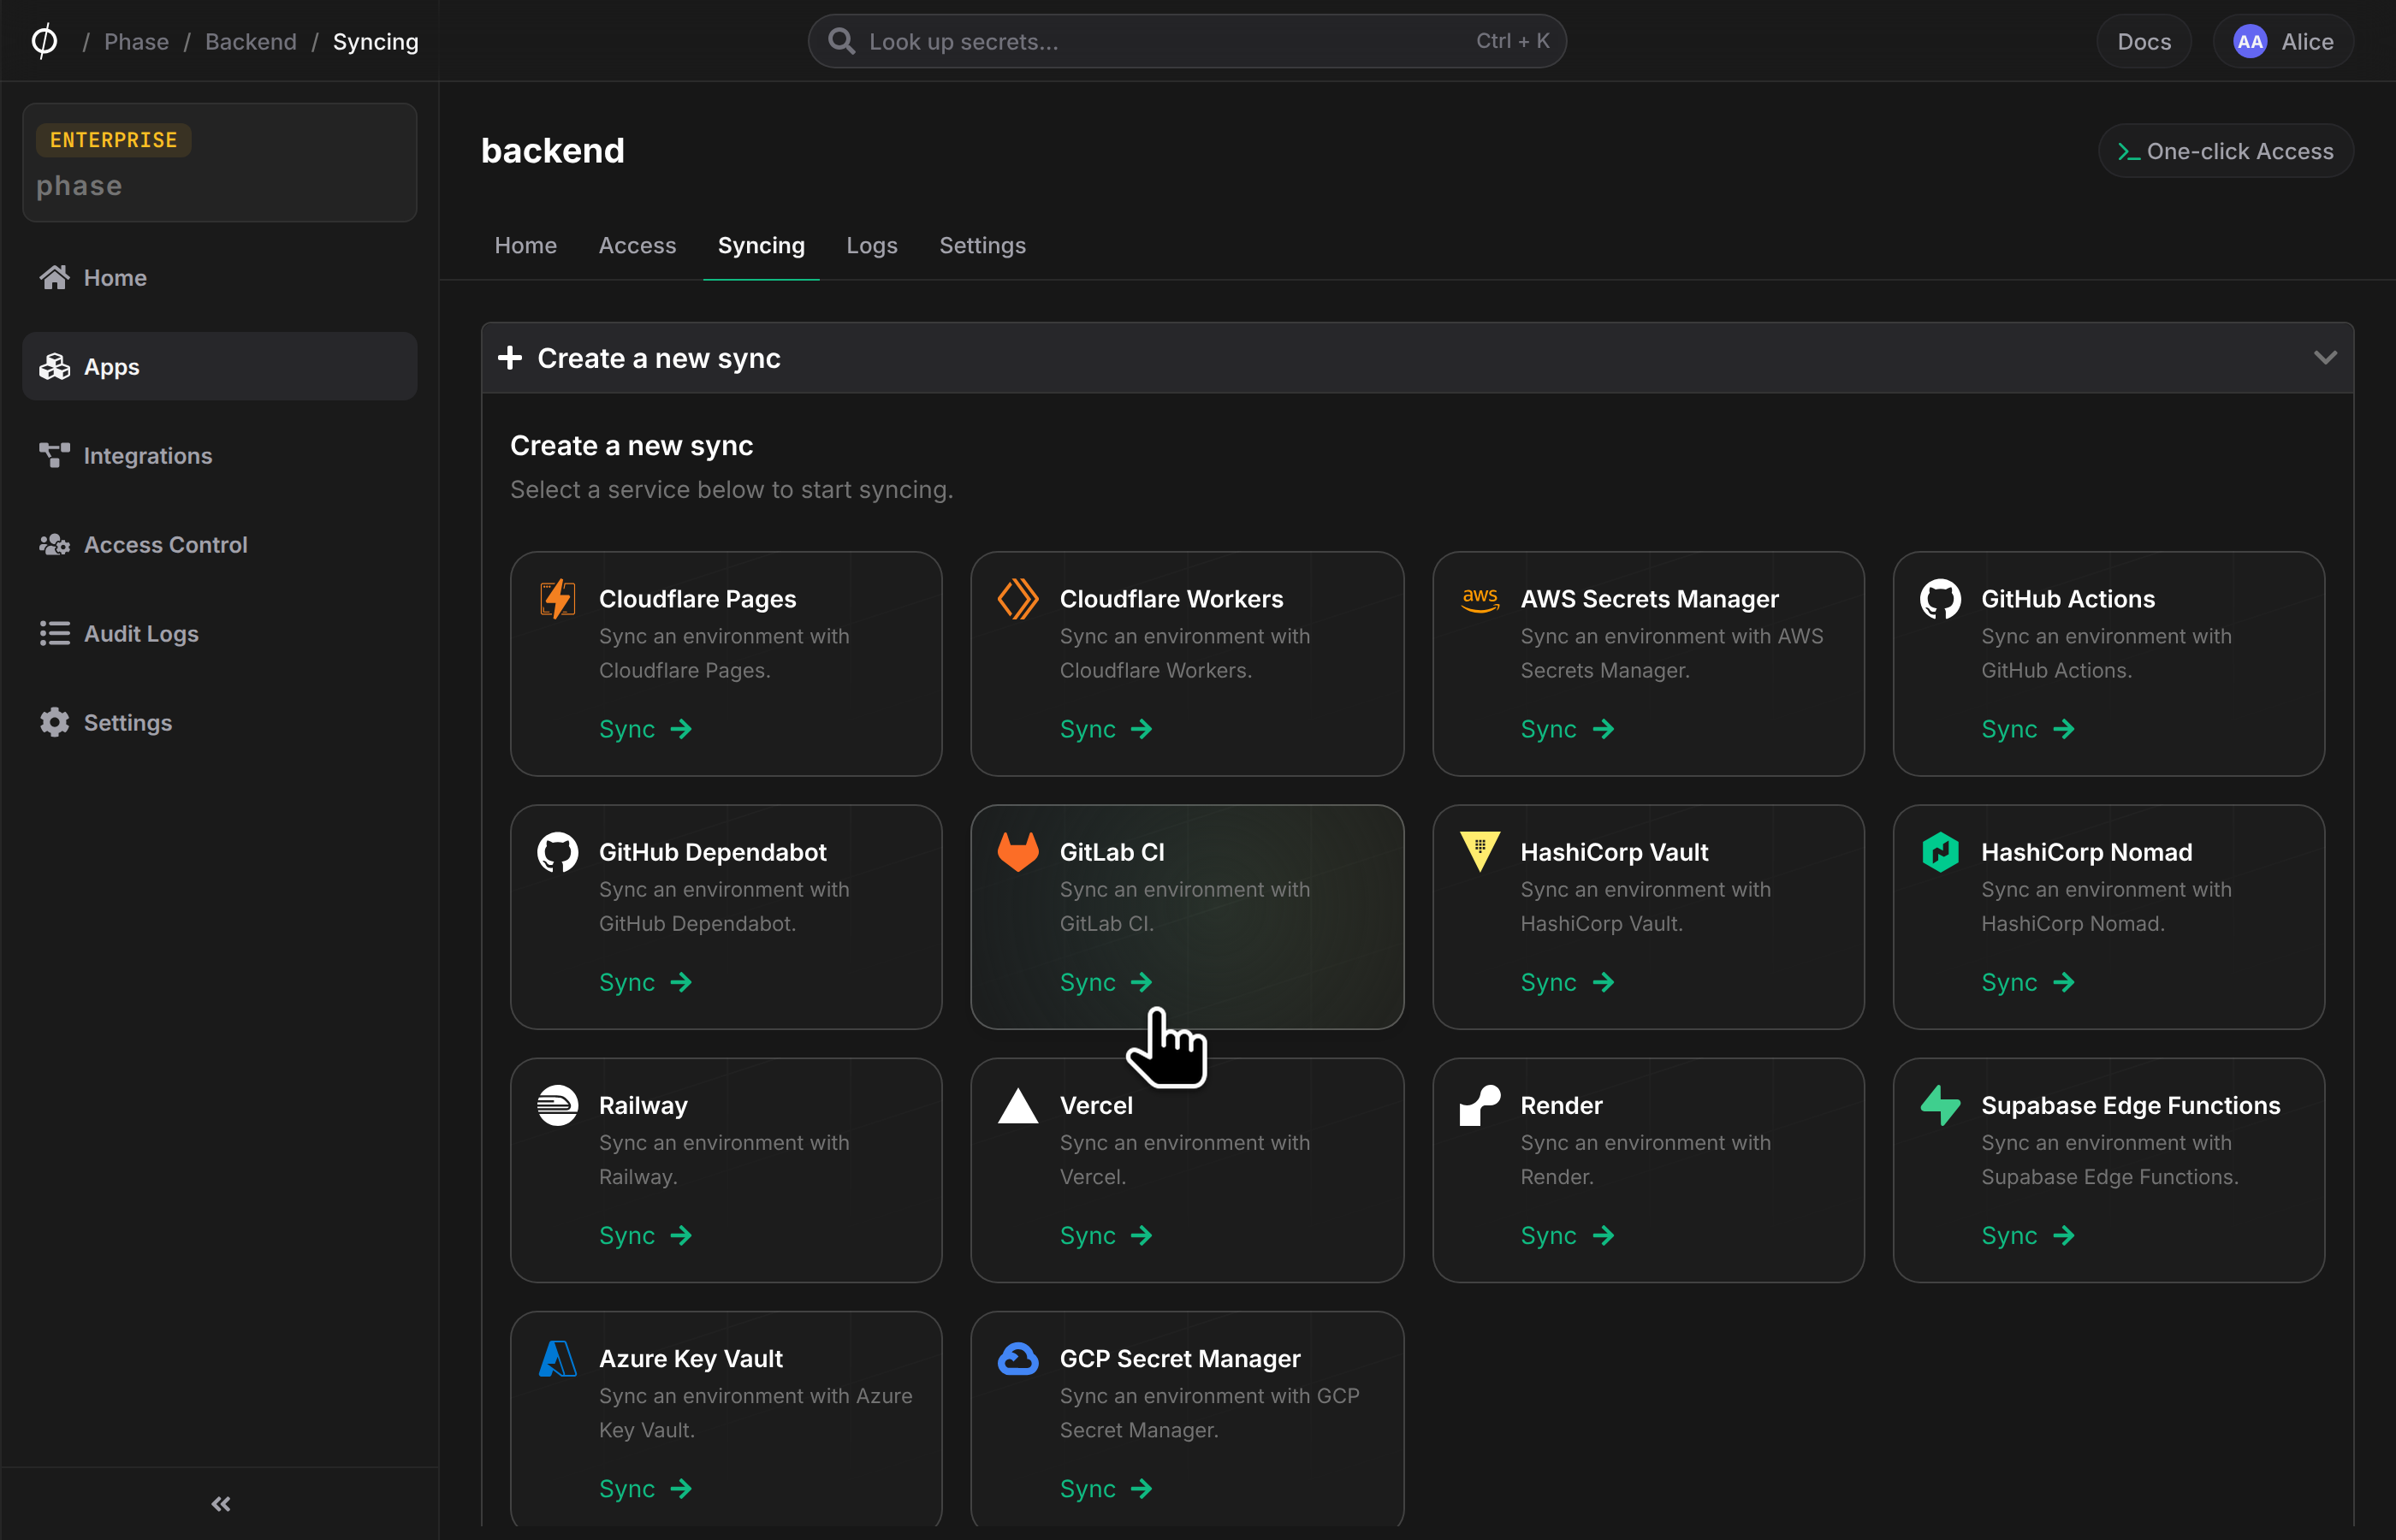The width and height of the screenshot is (2396, 1540).
Task: Click the Phase logo in the top bar
Action: pyautogui.click(x=44, y=41)
